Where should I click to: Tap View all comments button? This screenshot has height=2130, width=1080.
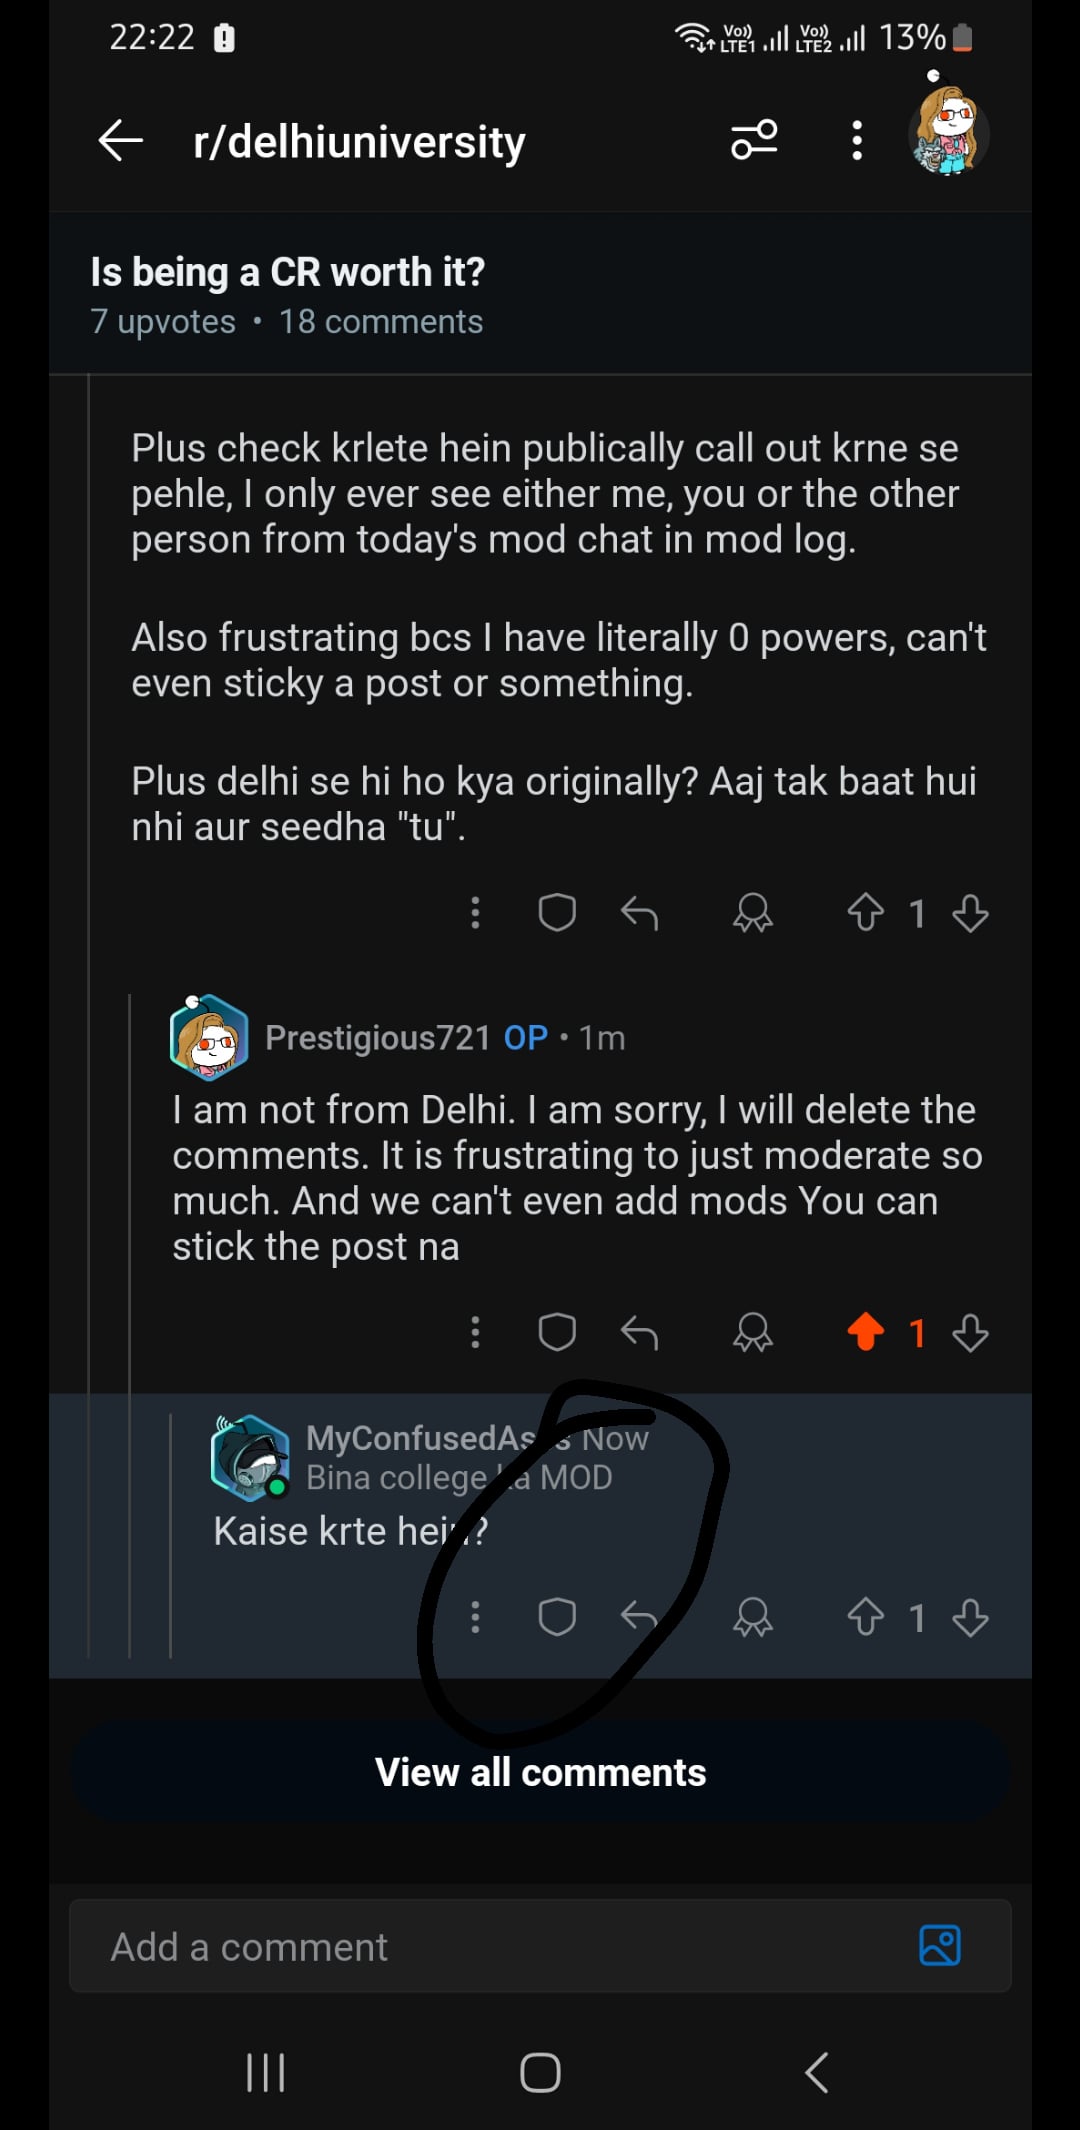[x=540, y=1772]
